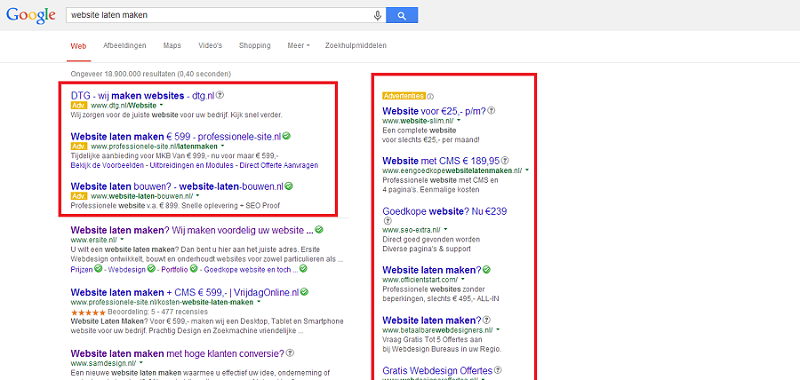Click green check of the officientstart.com ad title
The image size is (800, 380).
coord(487,269)
